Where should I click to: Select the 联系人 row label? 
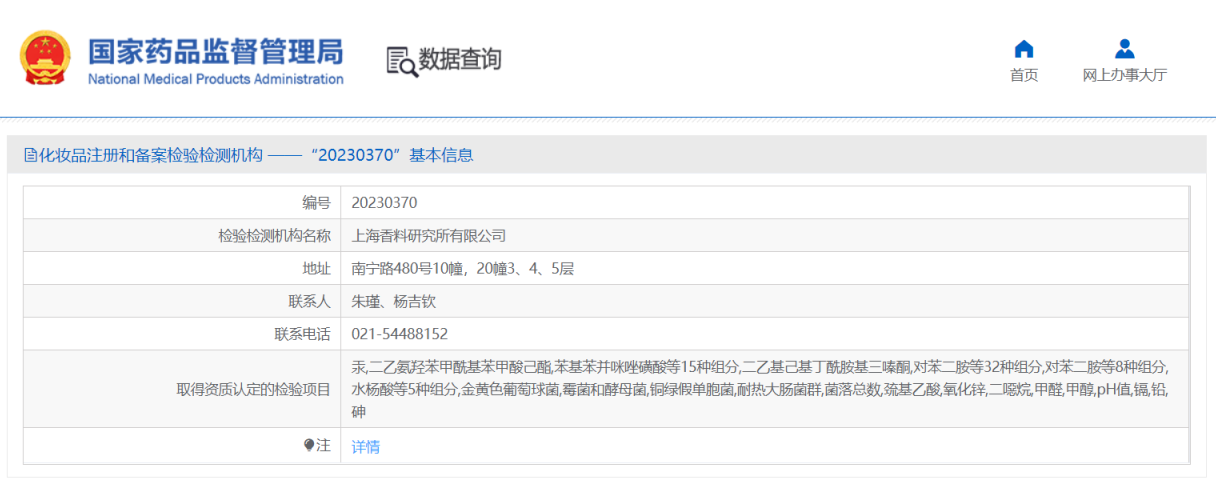click(309, 301)
